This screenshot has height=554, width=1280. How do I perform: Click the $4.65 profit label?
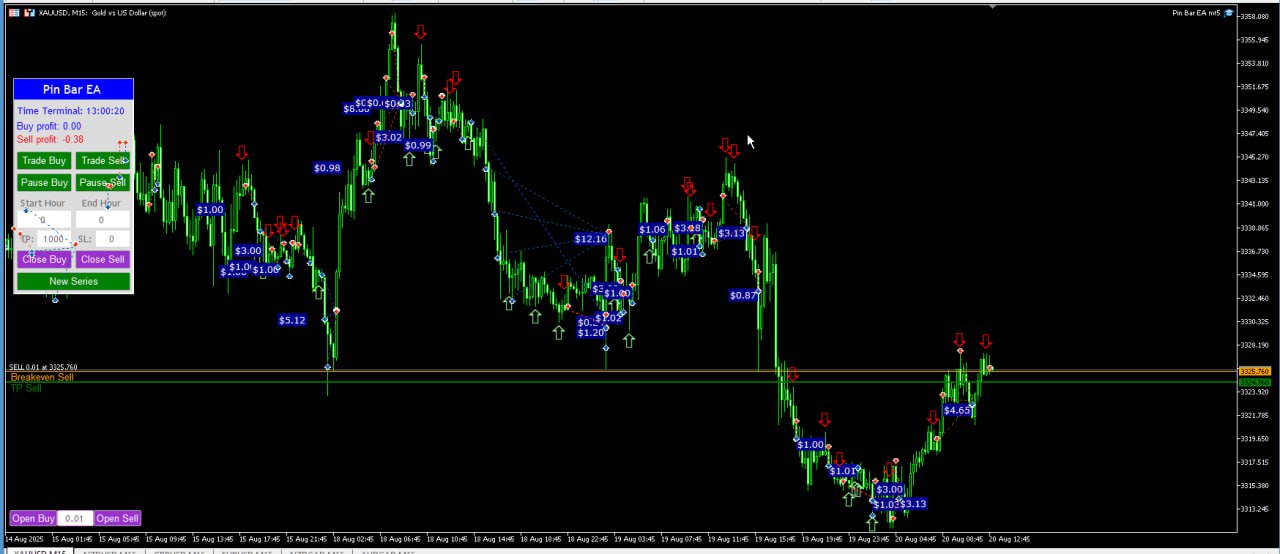(957, 410)
